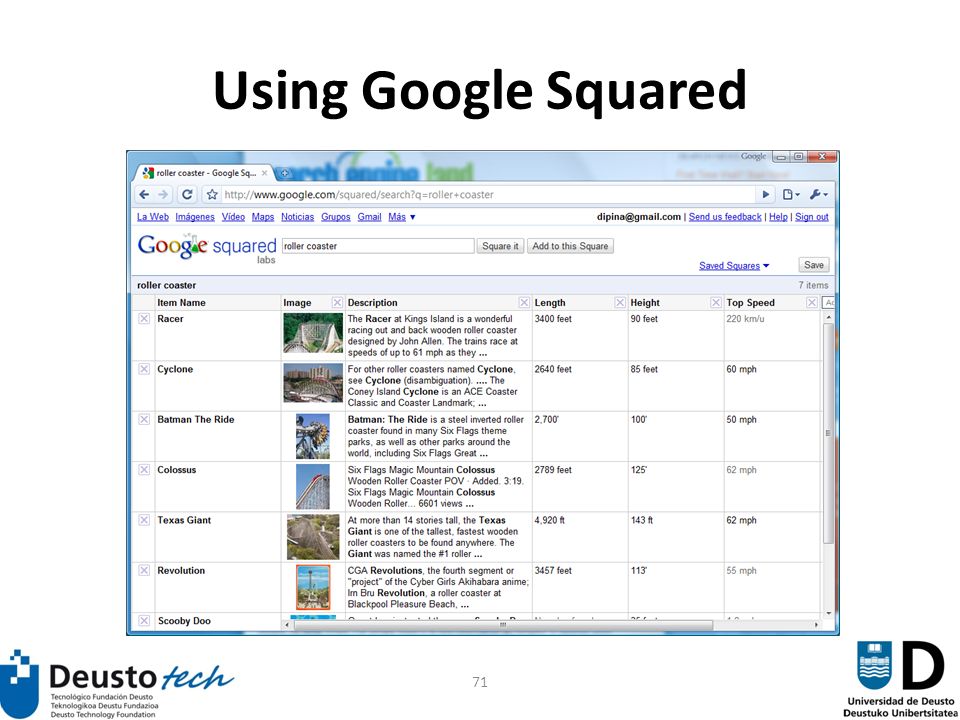The height and width of the screenshot is (720, 960).
Task: Bookmark the page with the star icon
Action: (x=212, y=195)
